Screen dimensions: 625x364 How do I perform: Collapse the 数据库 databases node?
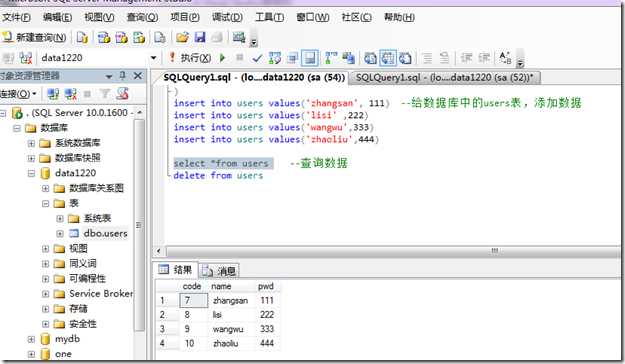click(x=17, y=128)
